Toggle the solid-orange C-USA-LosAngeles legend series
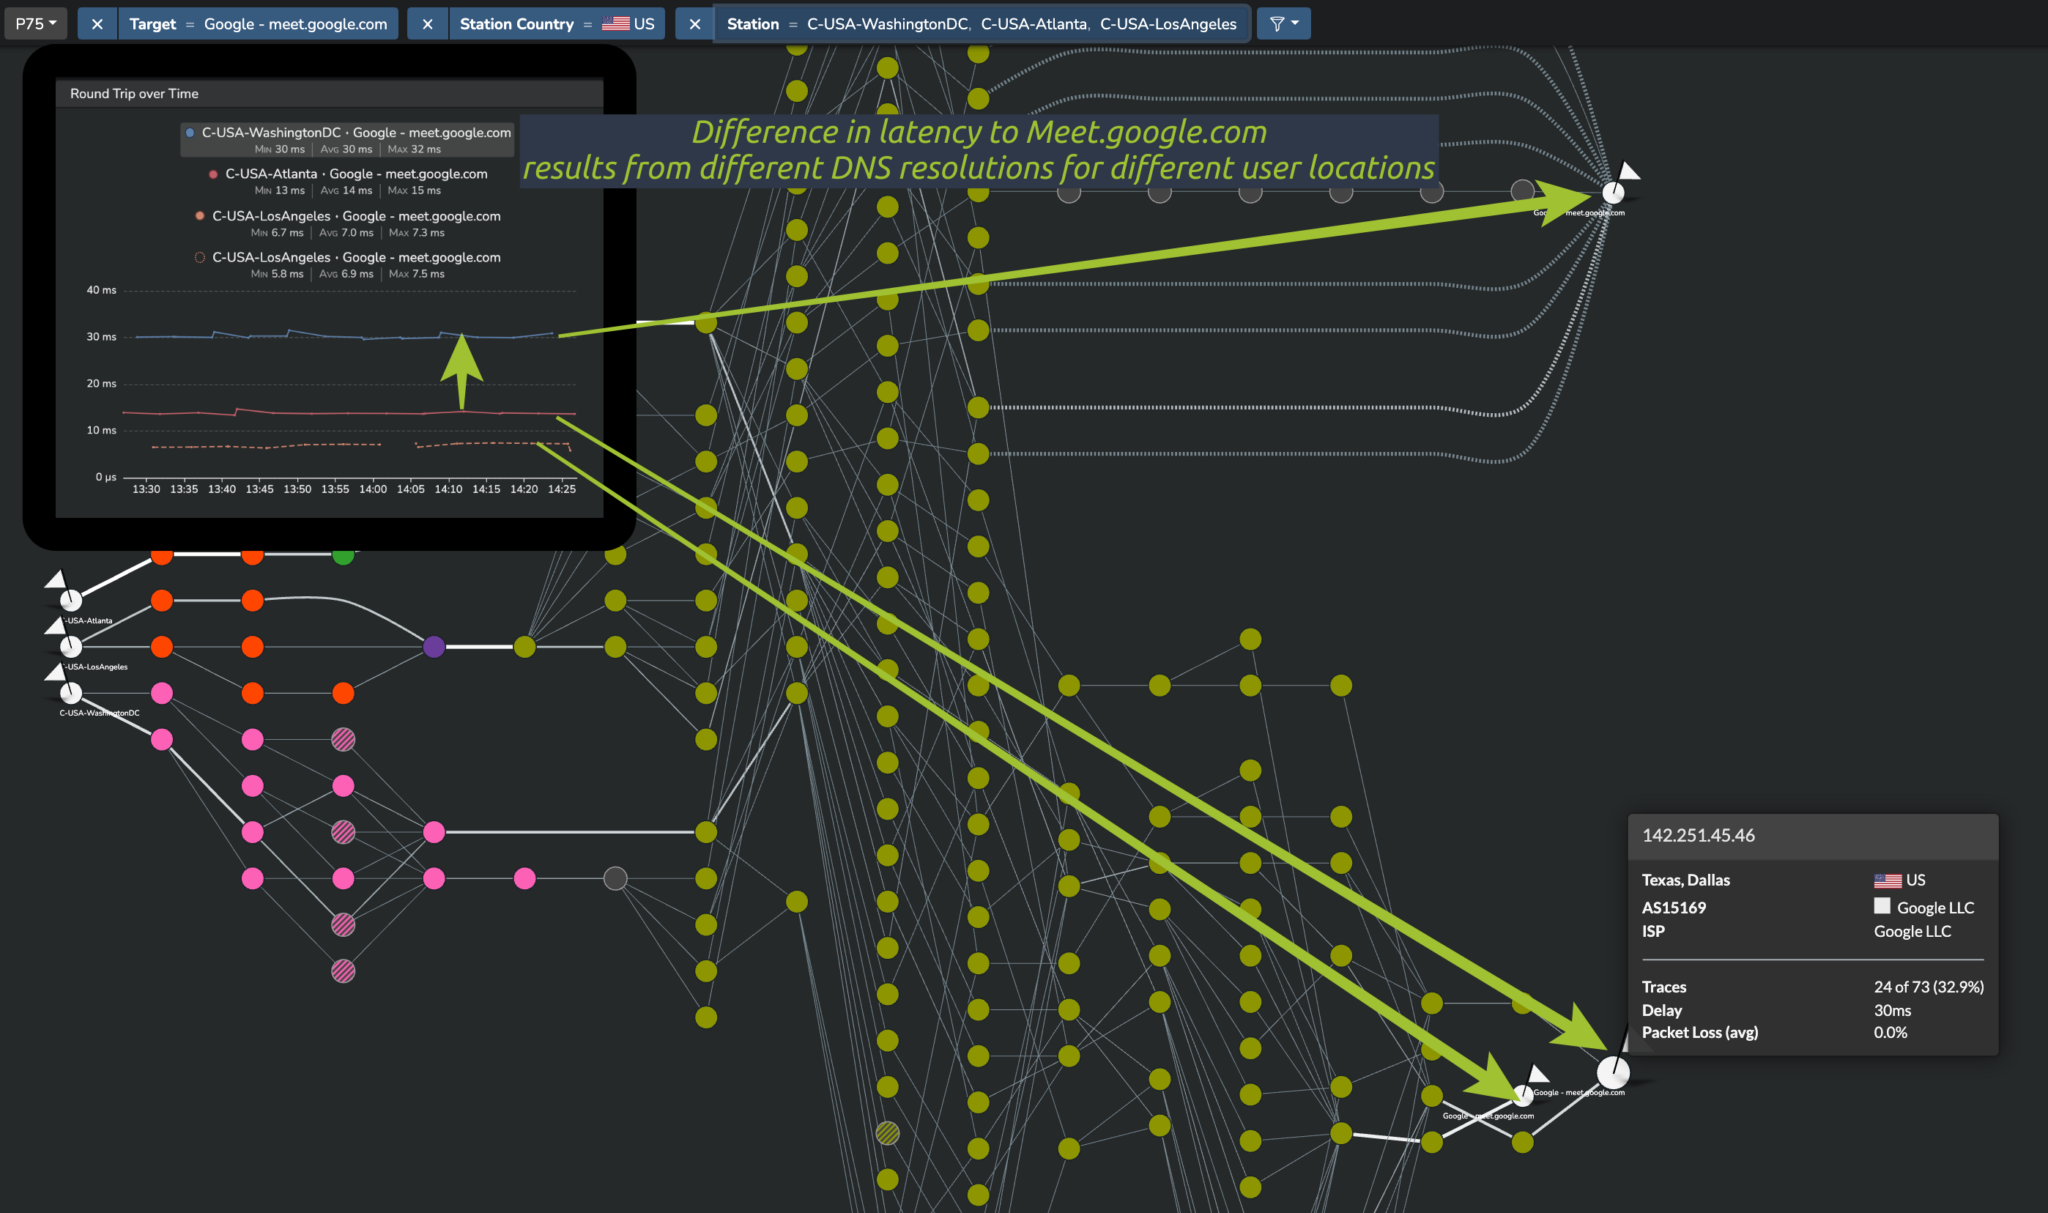 click(x=347, y=223)
